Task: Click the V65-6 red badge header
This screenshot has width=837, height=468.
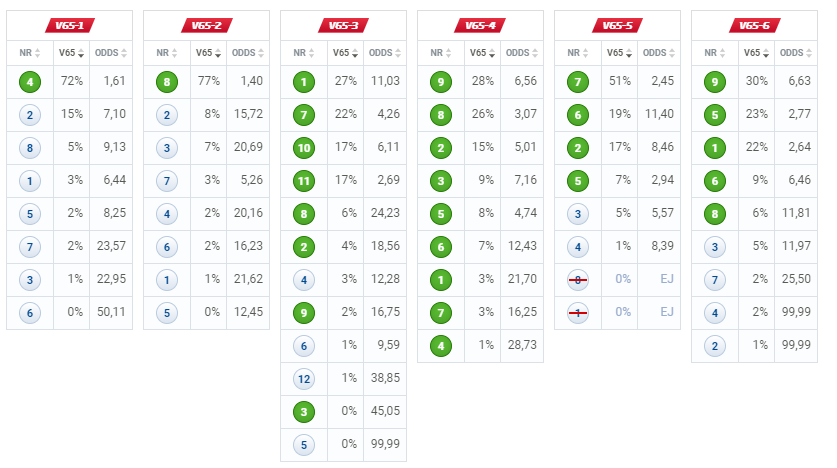Action: pos(754,26)
